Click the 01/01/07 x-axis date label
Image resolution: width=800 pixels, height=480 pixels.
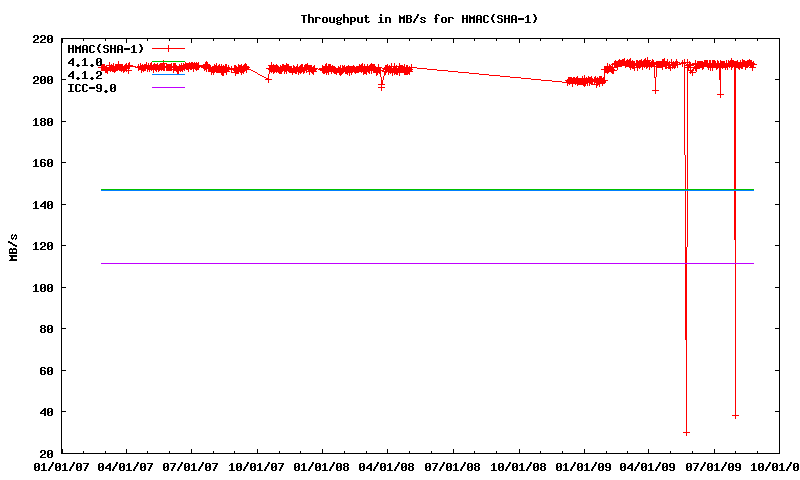pos(61,466)
